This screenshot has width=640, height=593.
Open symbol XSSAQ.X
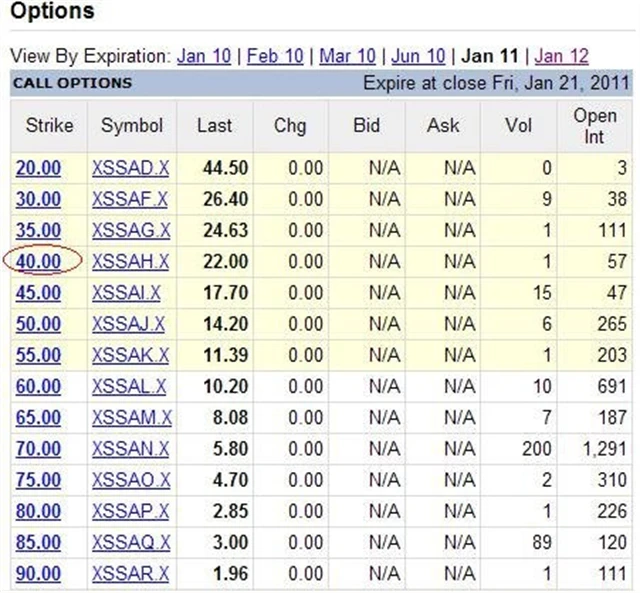[x=130, y=543]
